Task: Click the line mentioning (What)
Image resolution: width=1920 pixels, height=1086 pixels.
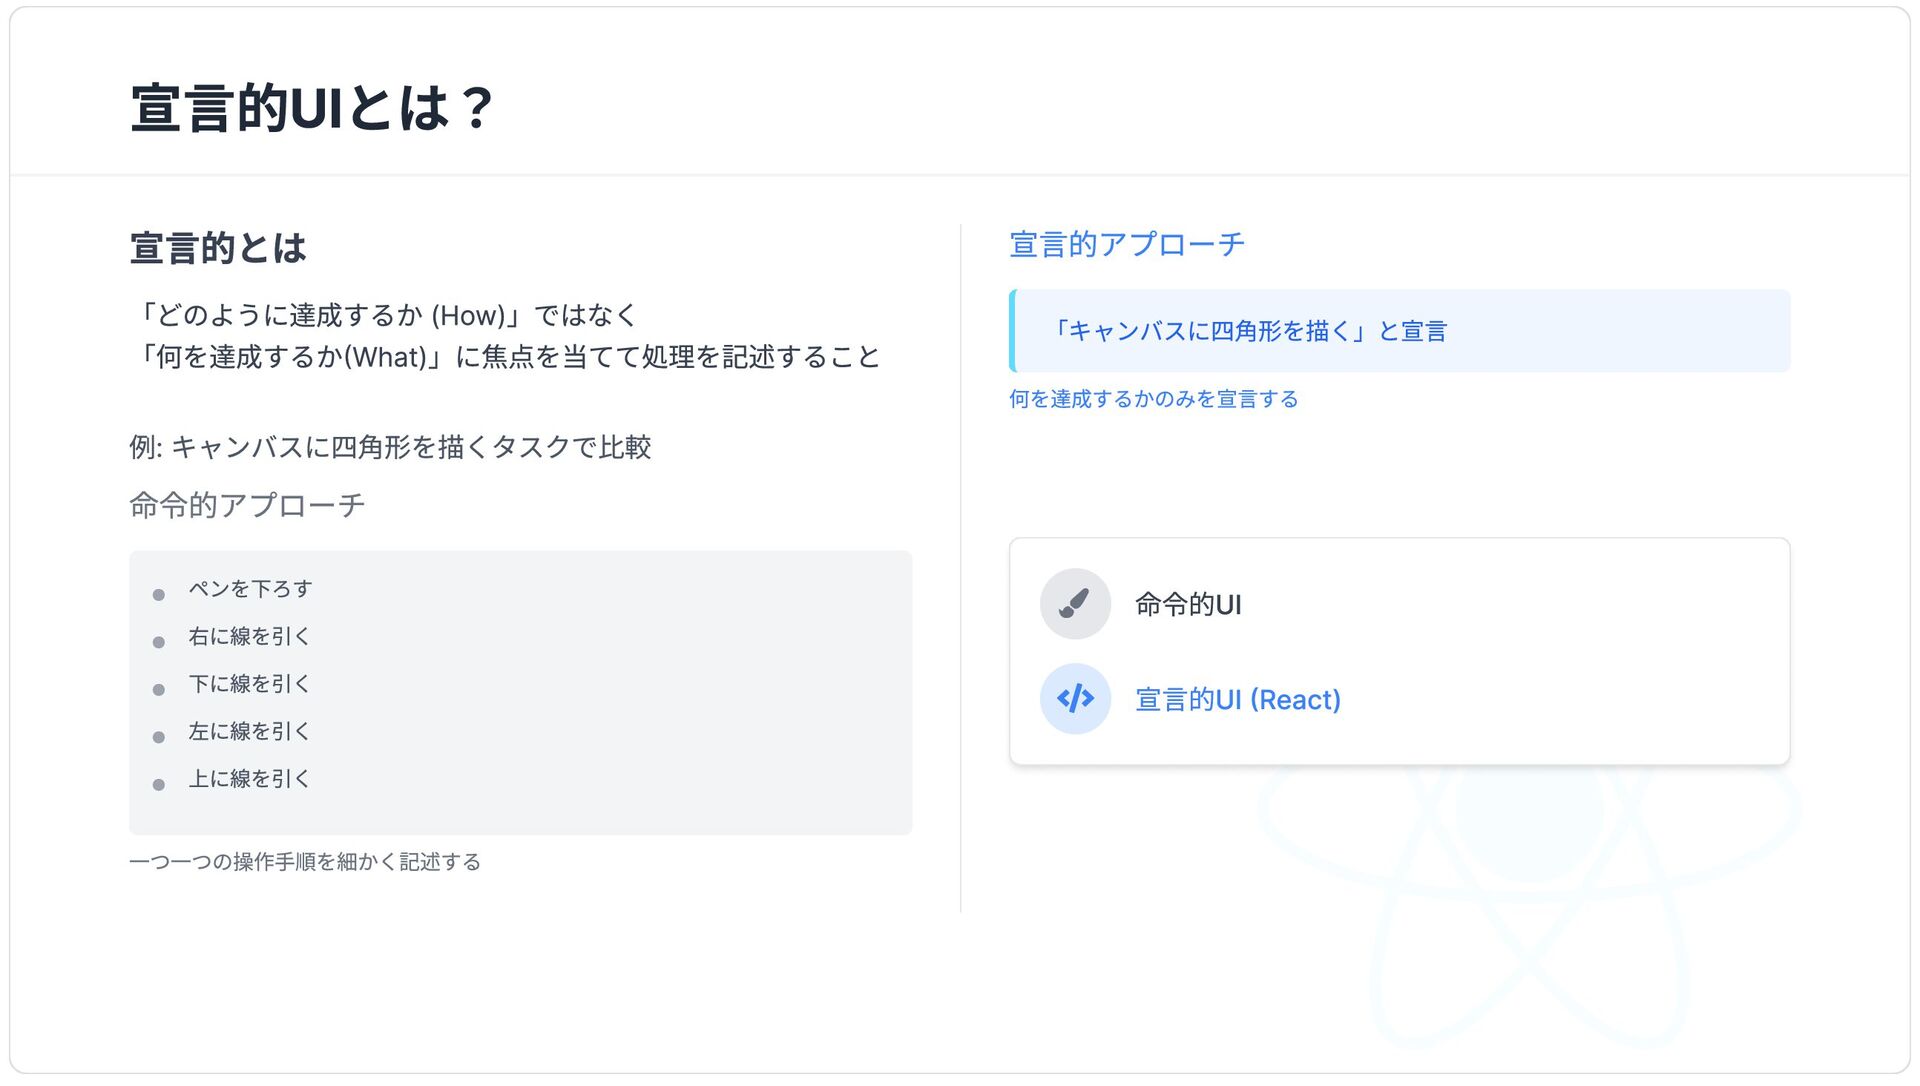Action: coord(505,357)
